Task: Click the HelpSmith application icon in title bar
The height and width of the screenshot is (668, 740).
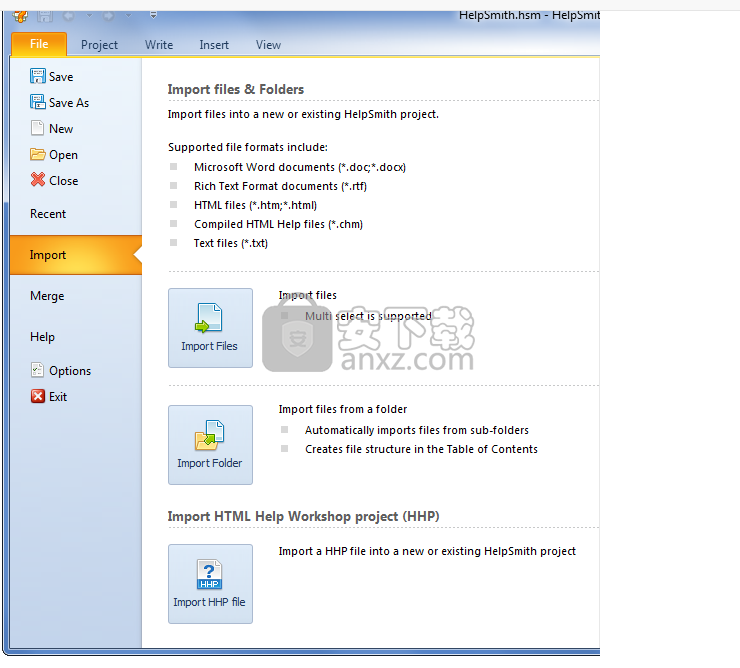Action: coord(20,17)
